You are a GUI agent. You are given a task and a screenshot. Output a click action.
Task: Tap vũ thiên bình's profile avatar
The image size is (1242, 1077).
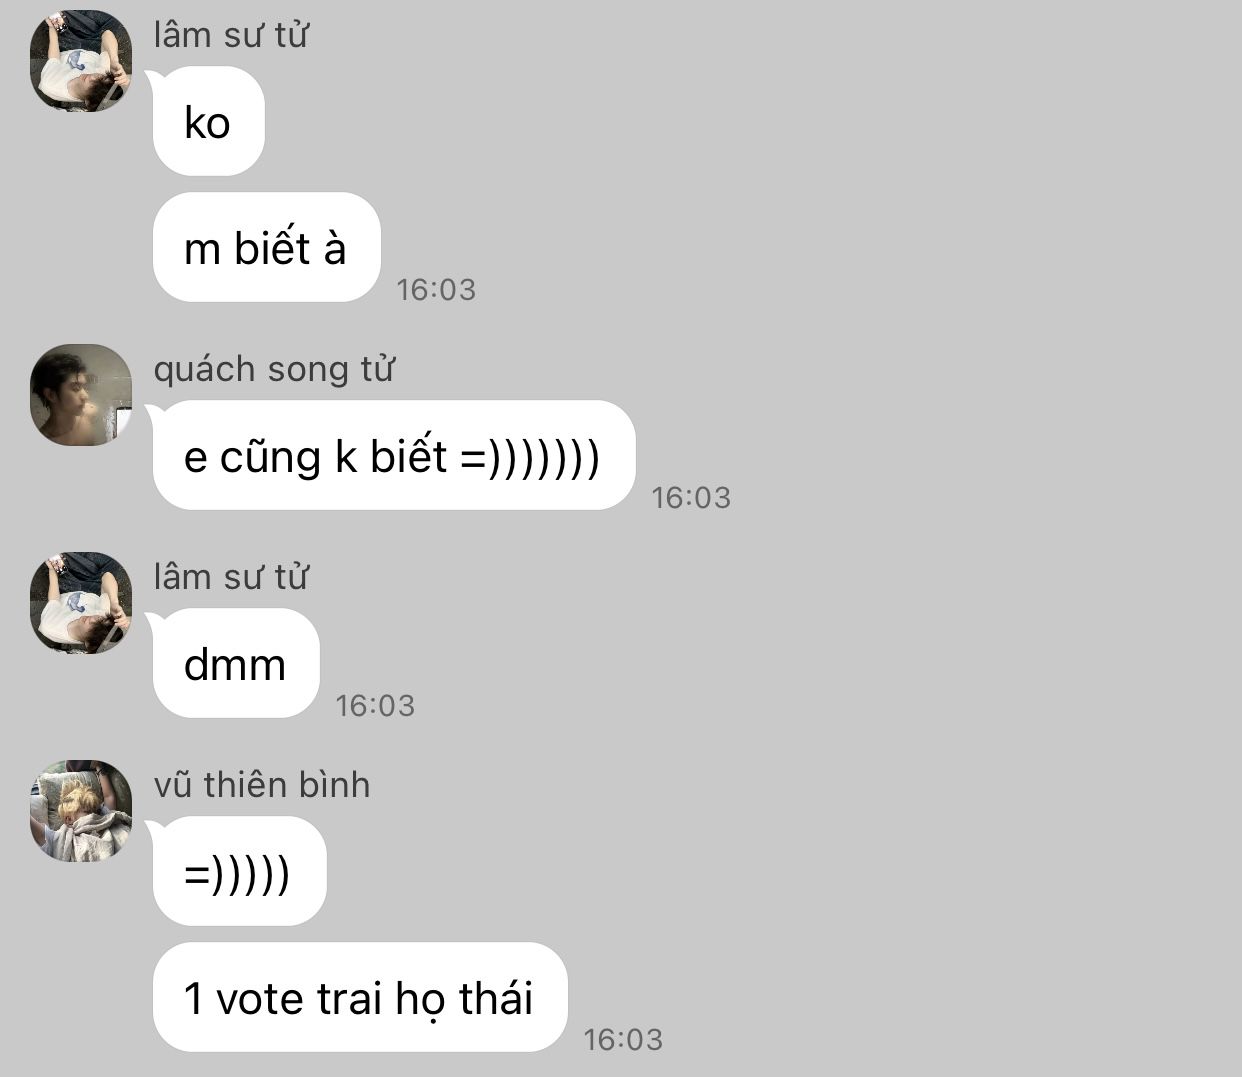point(81,811)
